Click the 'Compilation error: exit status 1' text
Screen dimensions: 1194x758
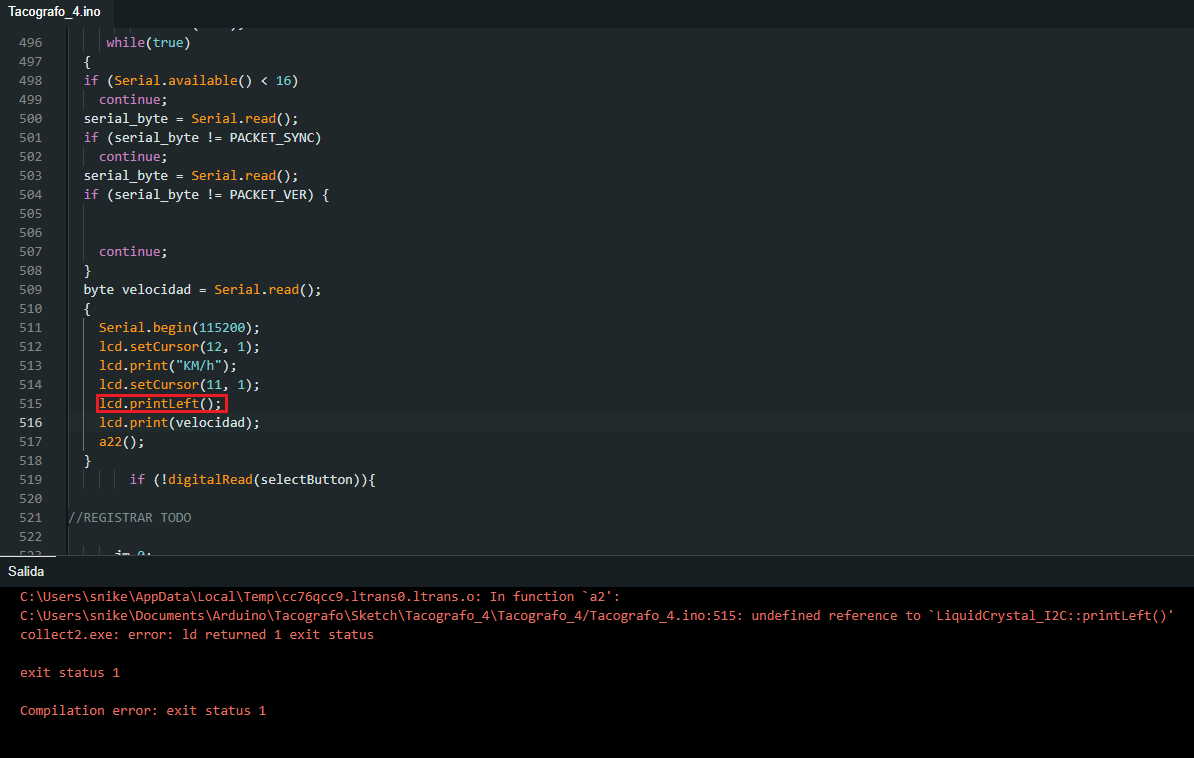coord(143,711)
